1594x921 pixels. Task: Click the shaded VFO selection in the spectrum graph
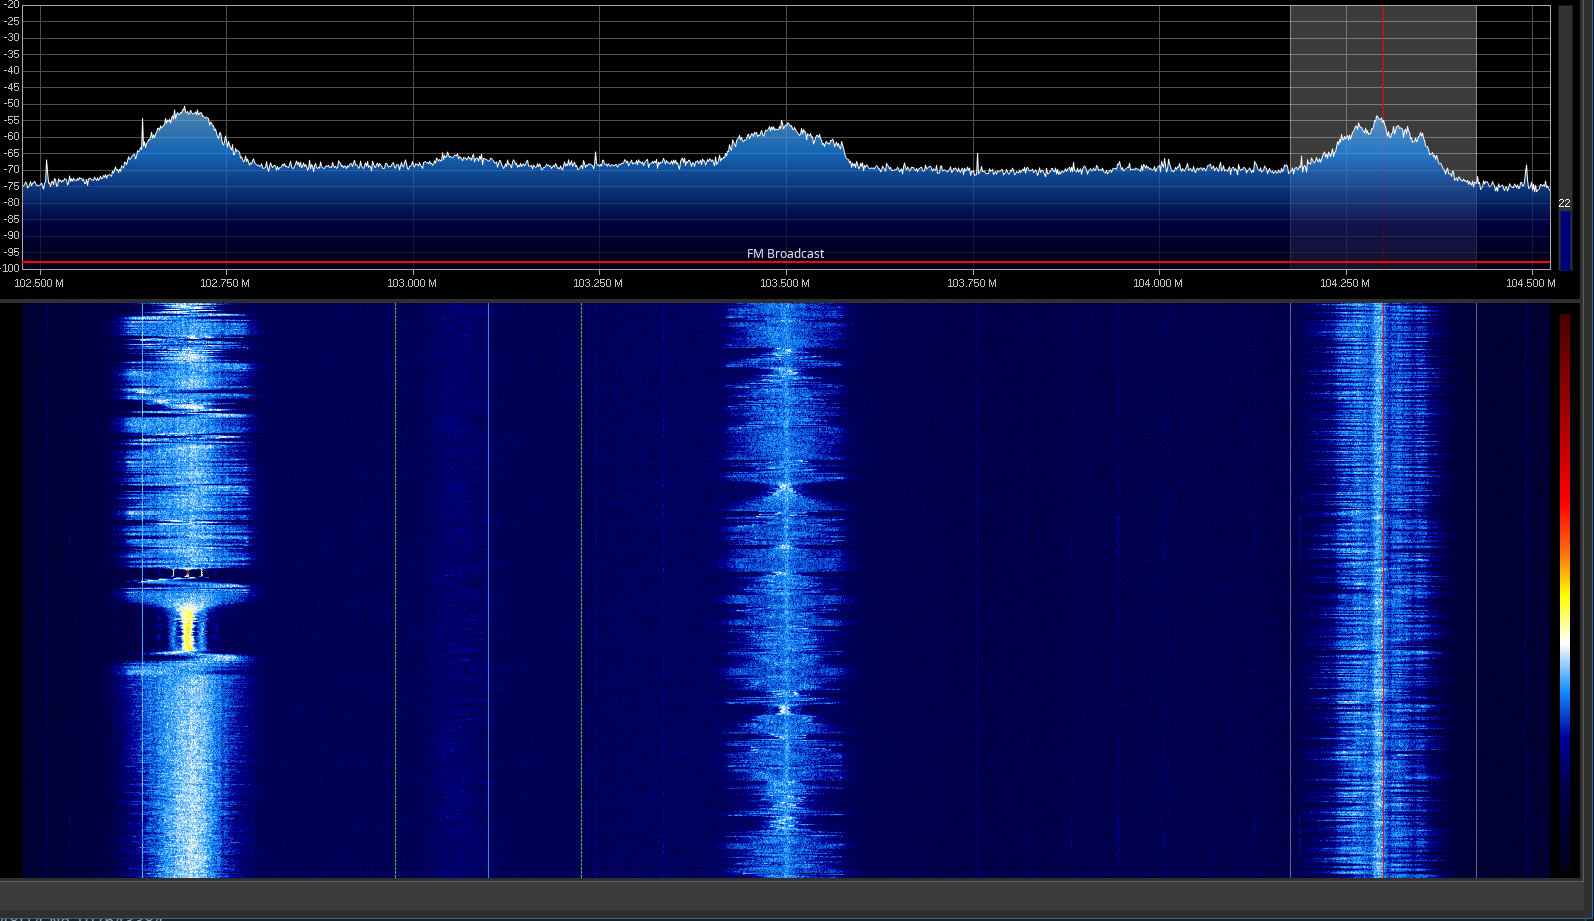tap(1383, 137)
